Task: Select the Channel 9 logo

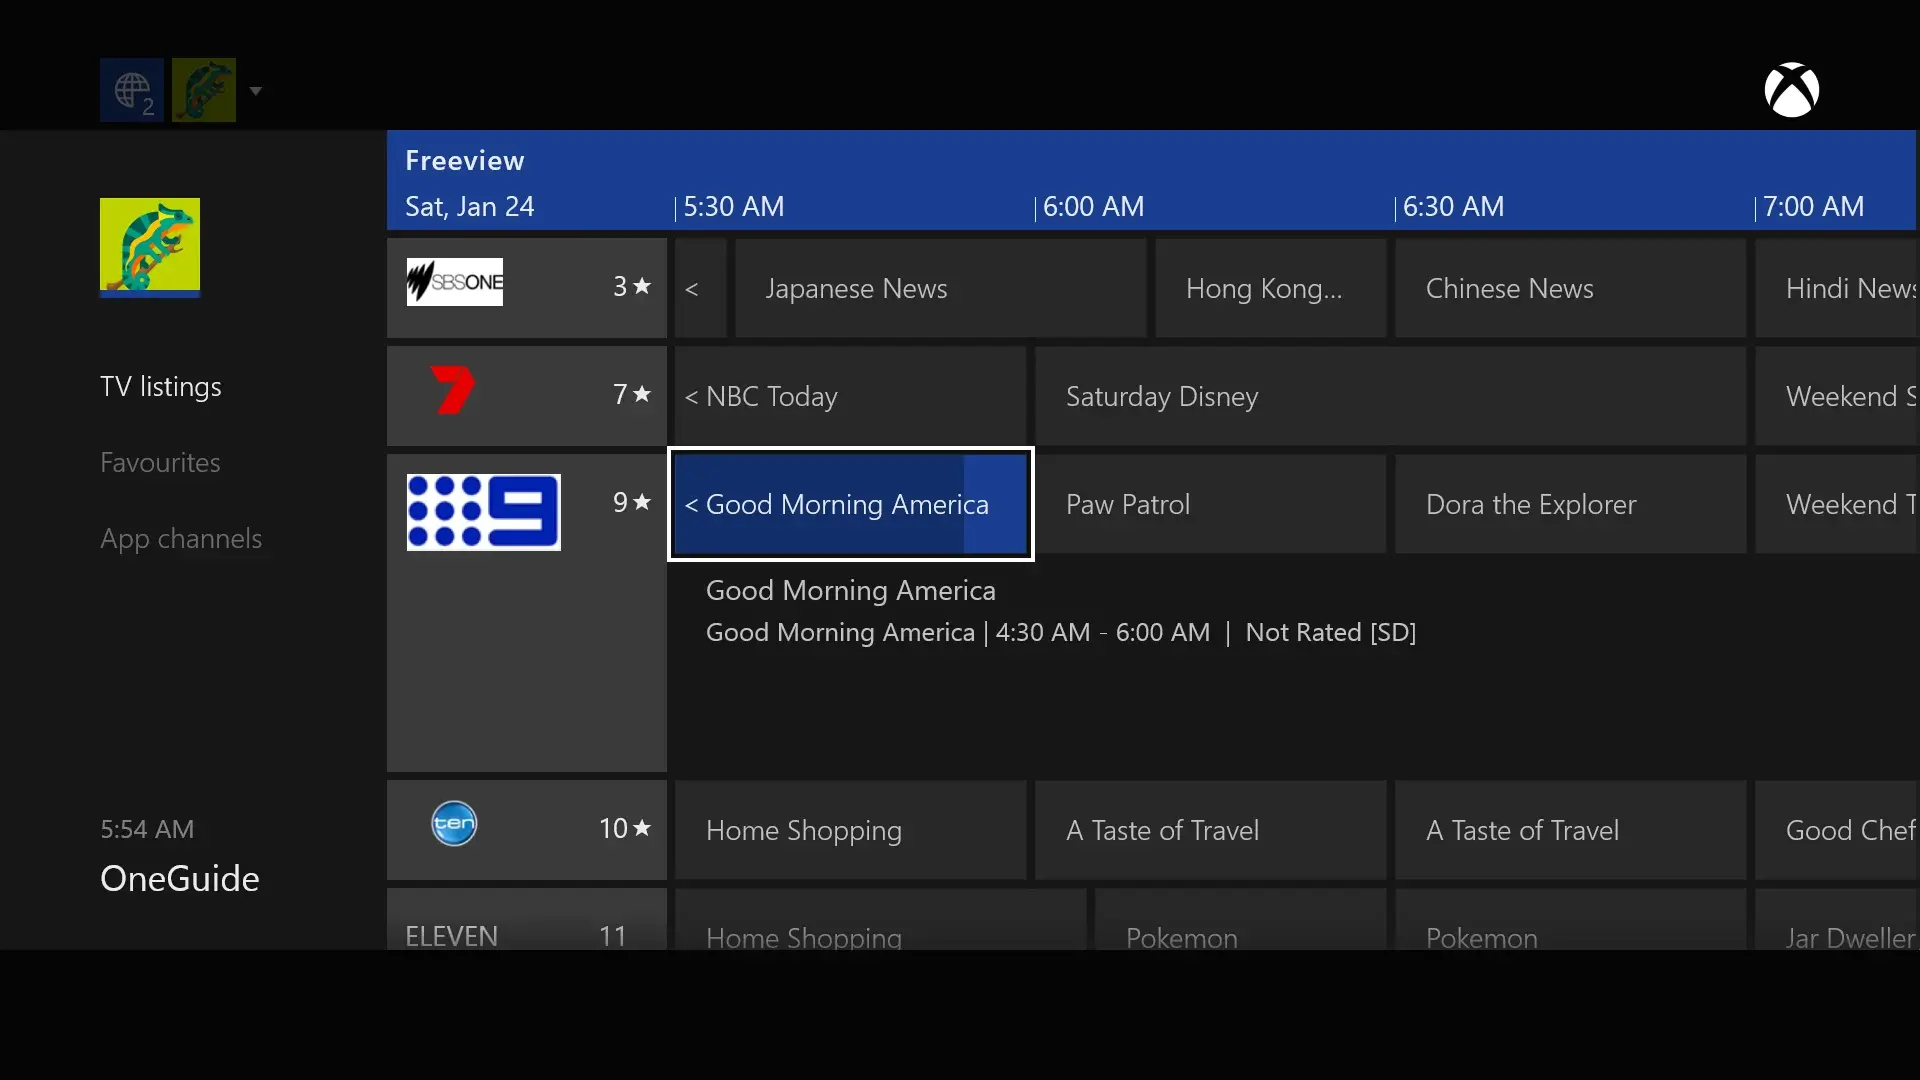Action: click(x=483, y=512)
